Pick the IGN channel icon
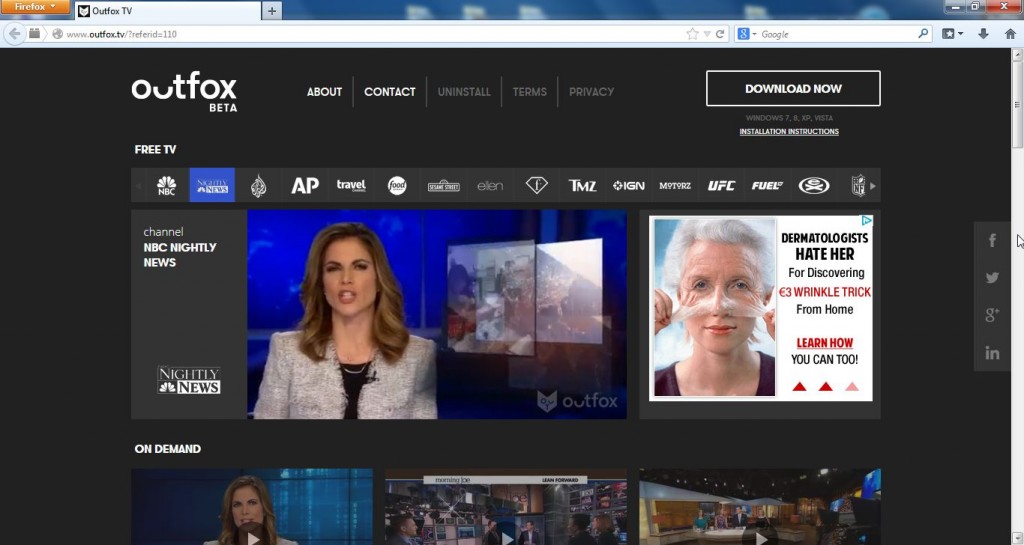This screenshot has width=1024, height=545. (628, 185)
